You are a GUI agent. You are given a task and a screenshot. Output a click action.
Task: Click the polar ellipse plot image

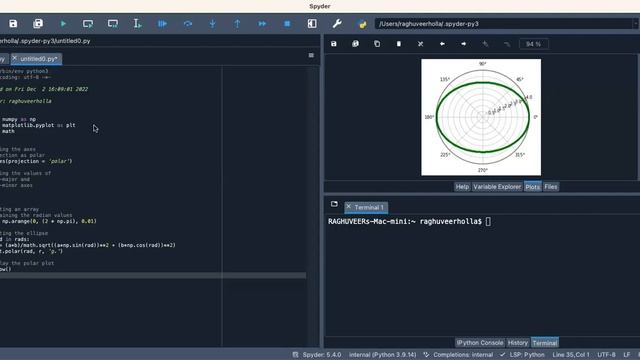pyautogui.click(x=481, y=117)
